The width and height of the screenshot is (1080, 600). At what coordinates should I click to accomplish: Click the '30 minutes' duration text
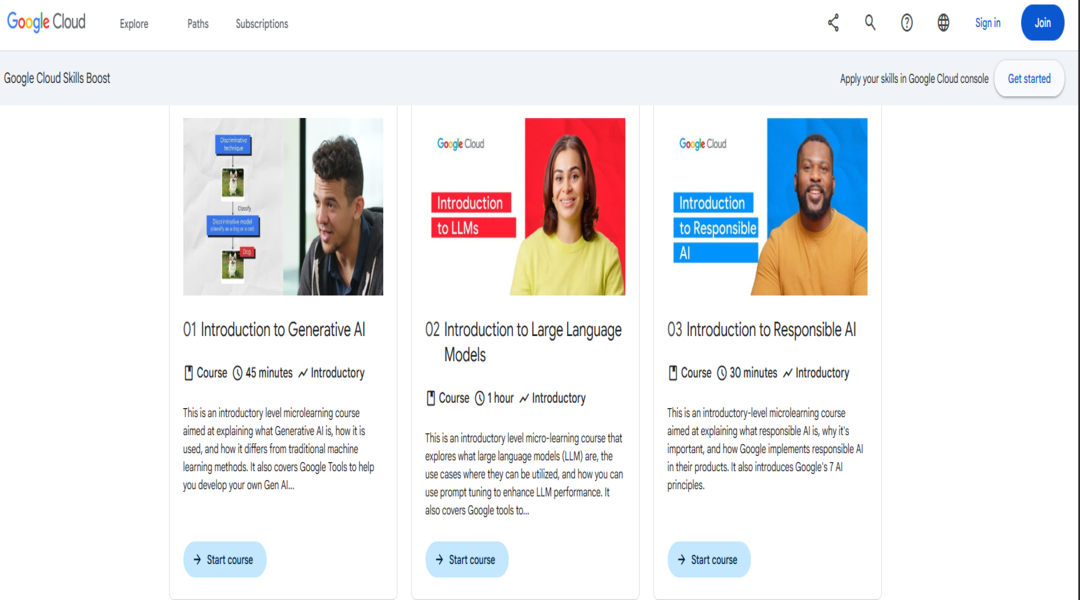coord(754,373)
